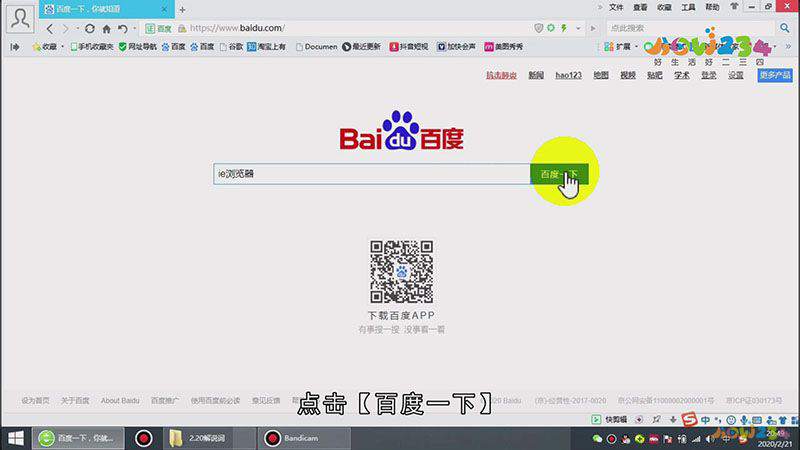Switch to Bandicam on the taskbar

305,438
